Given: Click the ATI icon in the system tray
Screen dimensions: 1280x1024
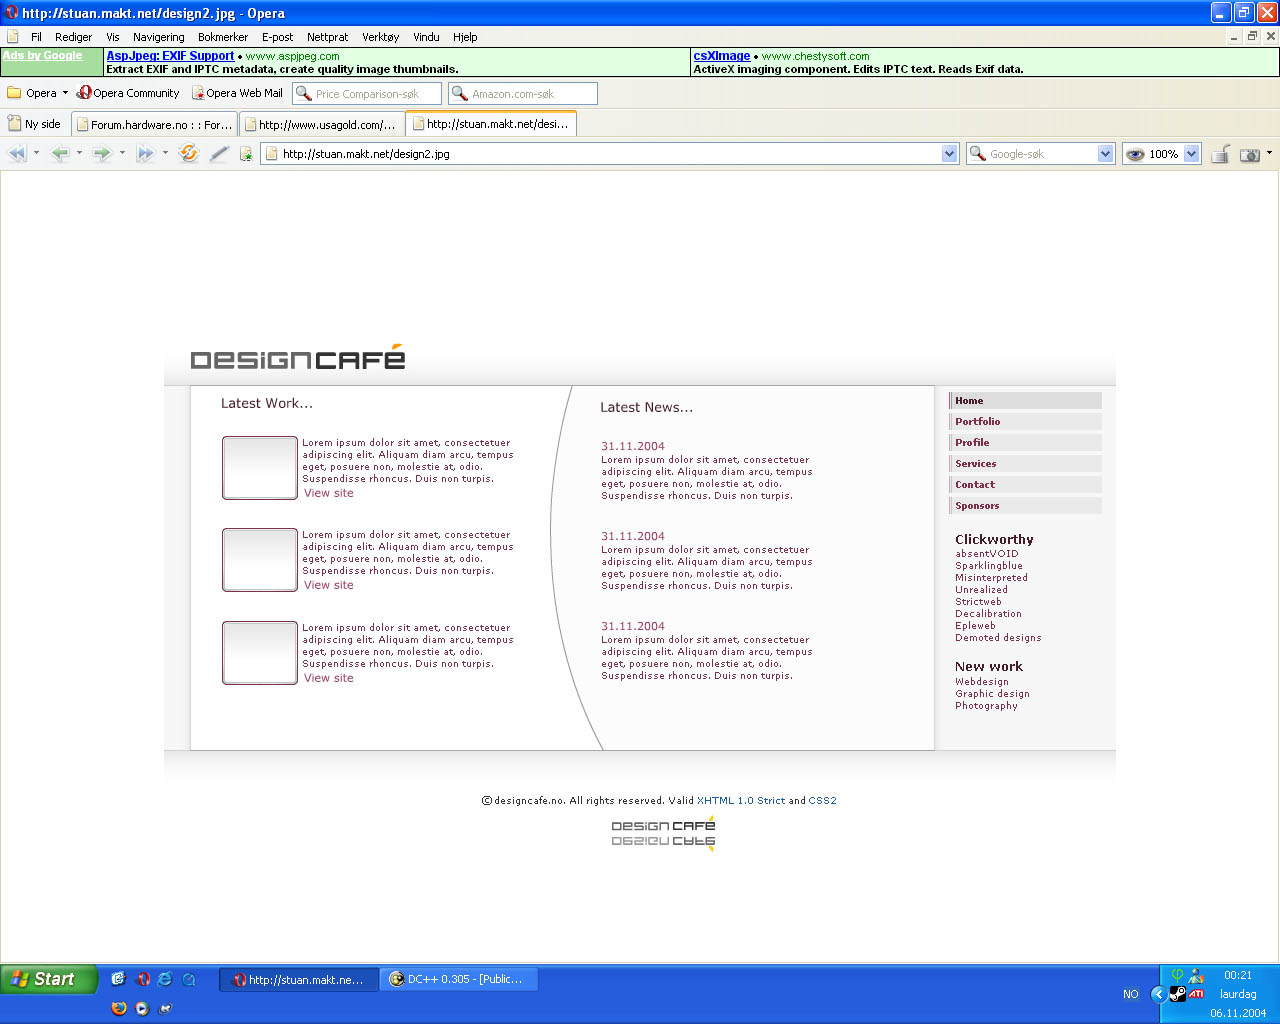Looking at the screenshot, I should tap(1196, 994).
